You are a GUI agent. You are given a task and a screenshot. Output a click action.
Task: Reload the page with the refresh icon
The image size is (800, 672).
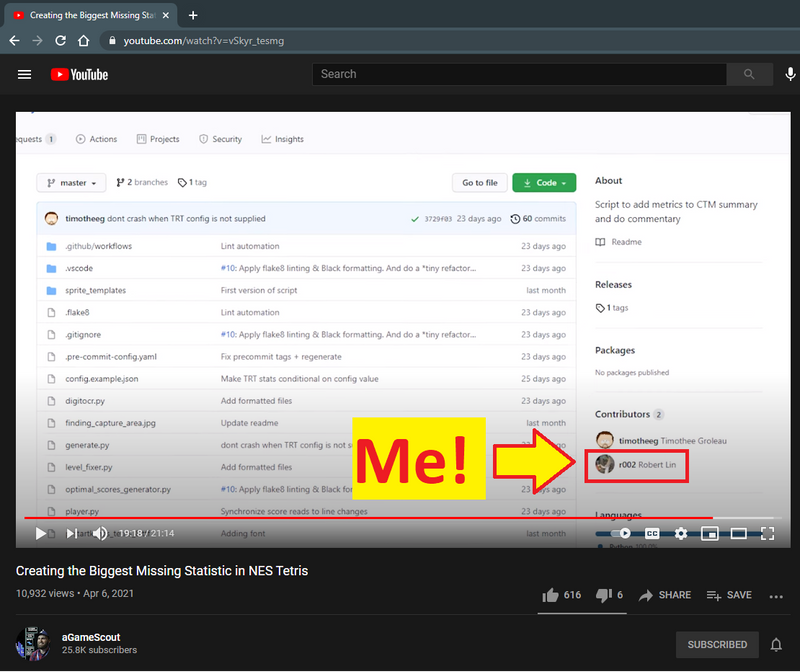pos(60,40)
